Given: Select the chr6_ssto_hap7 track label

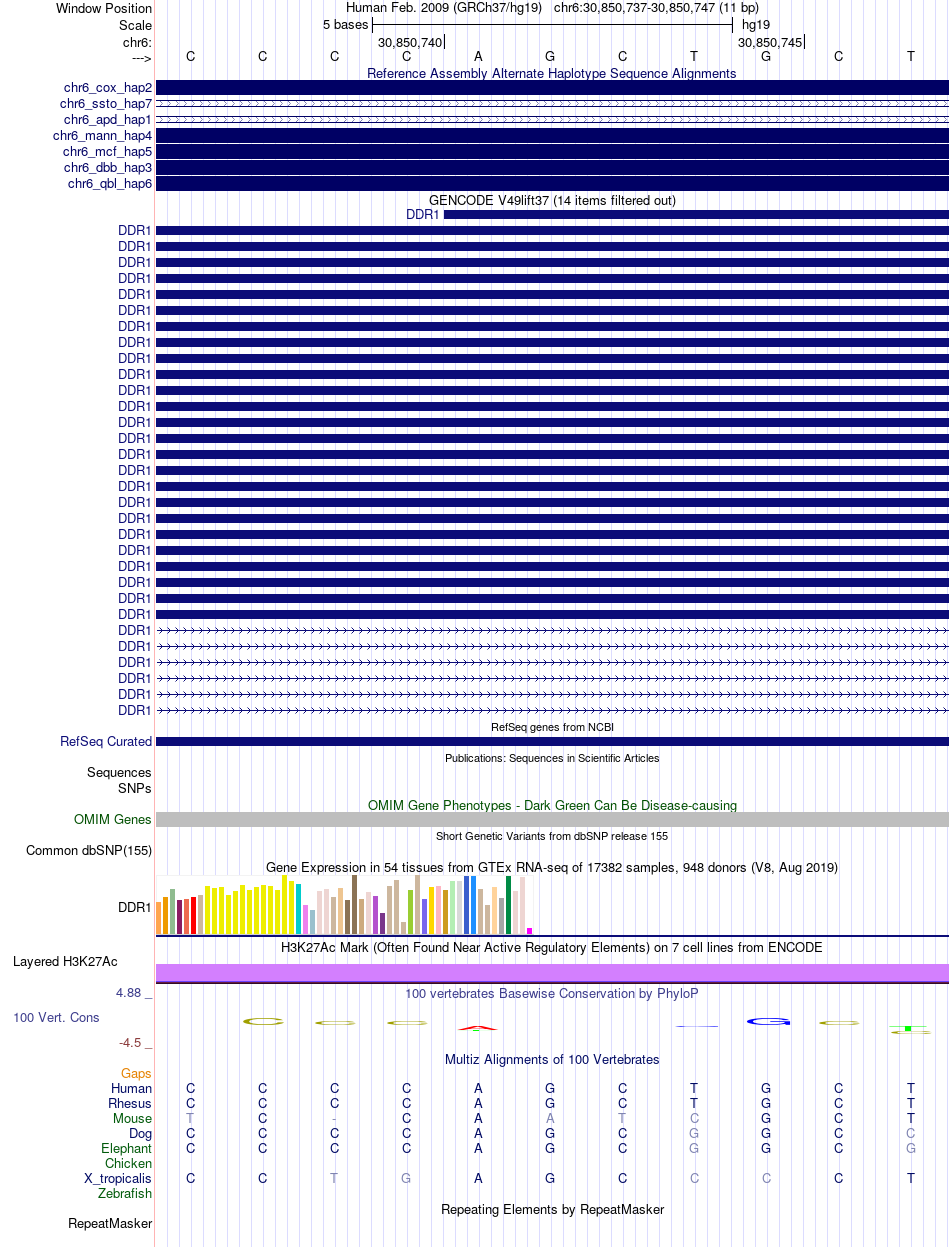Looking at the screenshot, I should (x=106, y=104).
